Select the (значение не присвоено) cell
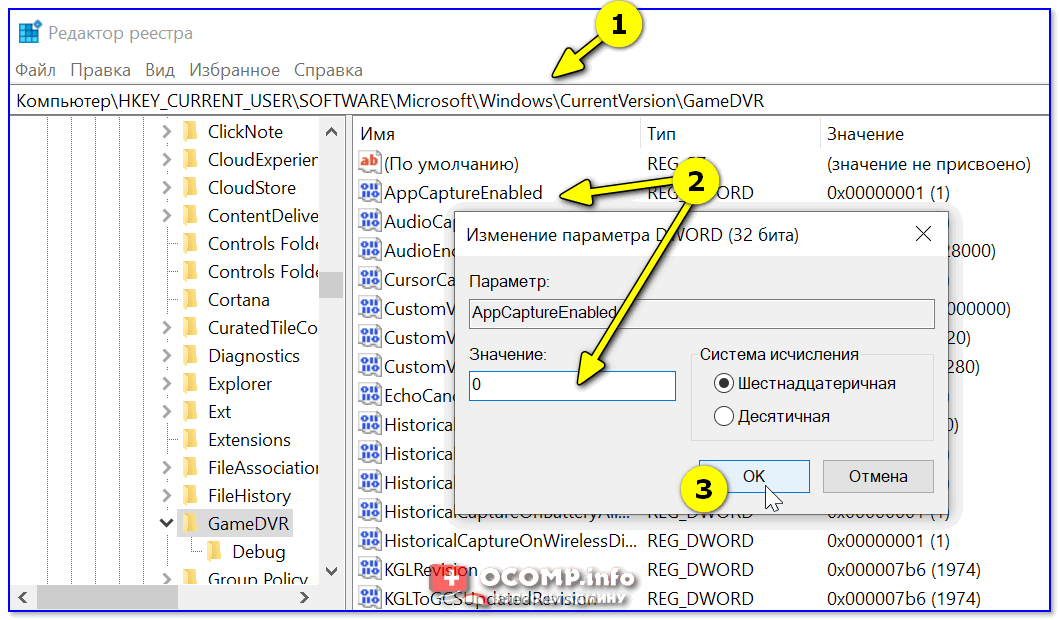This screenshot has height=620, width=1059. [929, 163]
